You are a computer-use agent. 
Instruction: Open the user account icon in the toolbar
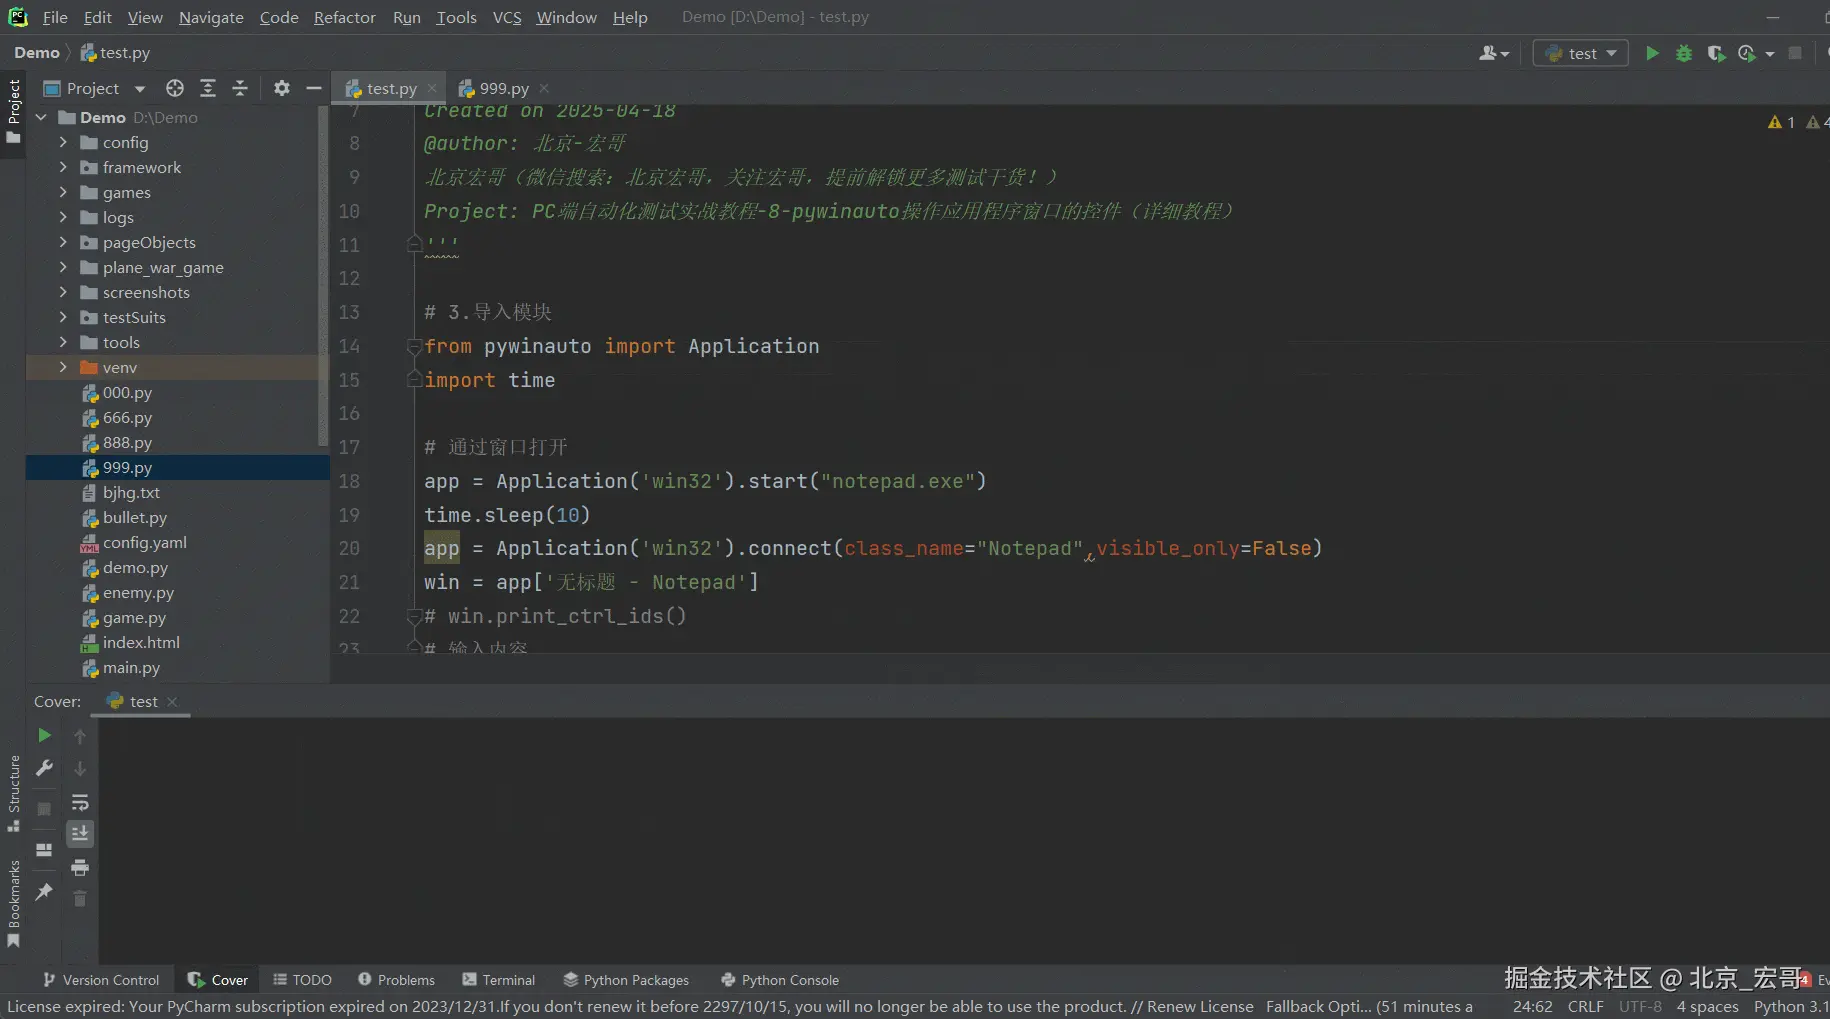1489,53
